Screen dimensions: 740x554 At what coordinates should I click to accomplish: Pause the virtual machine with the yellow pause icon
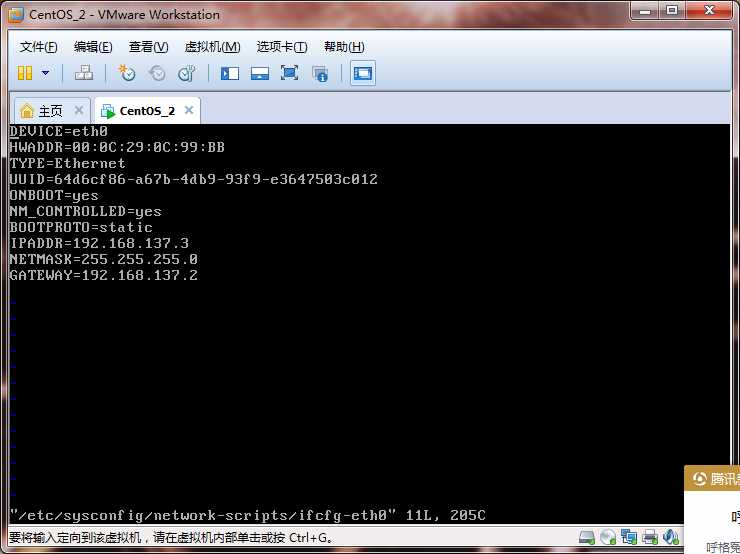point(25,73)
